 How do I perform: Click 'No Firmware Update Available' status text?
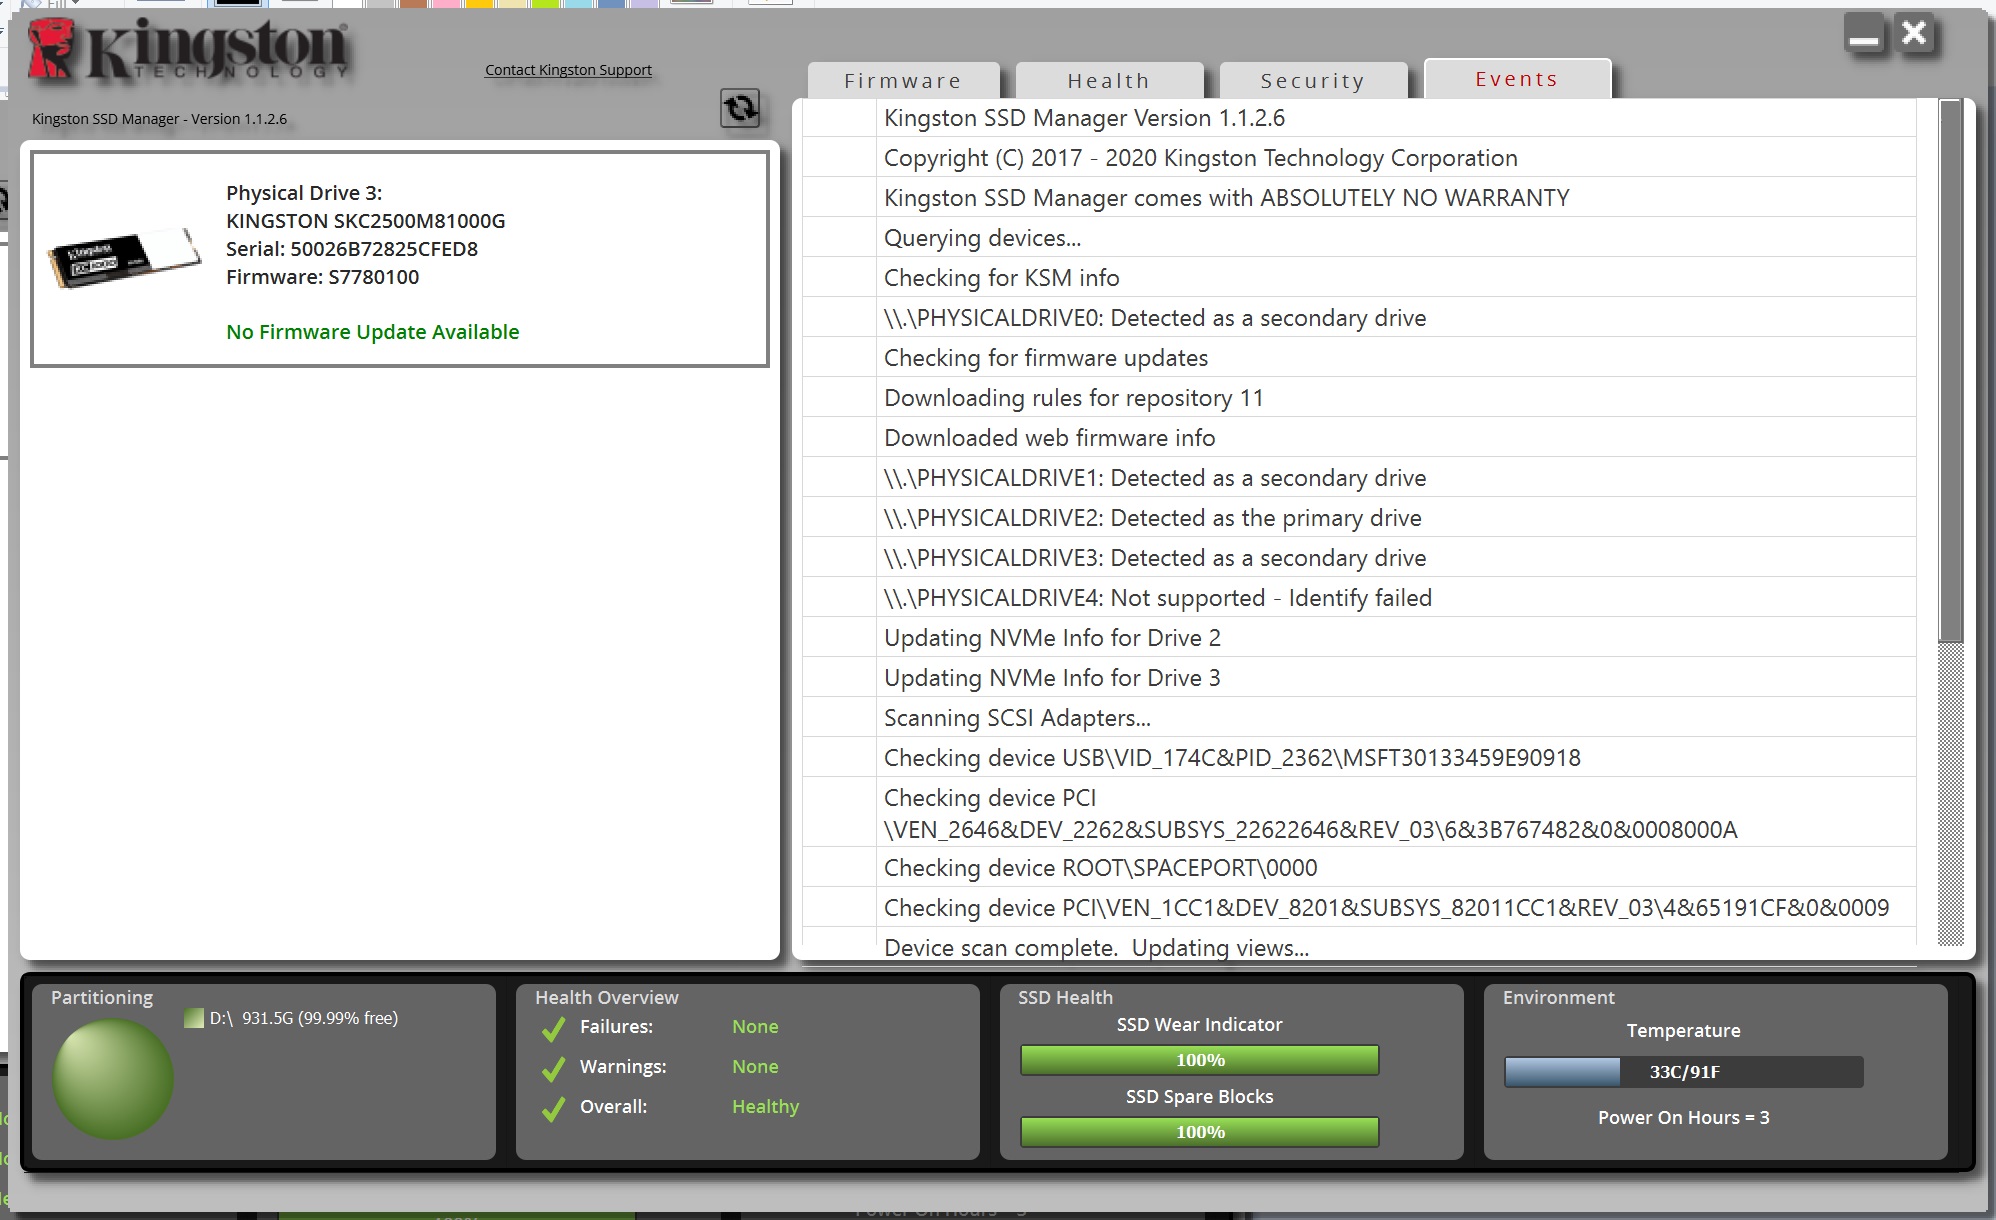[372, 332]
